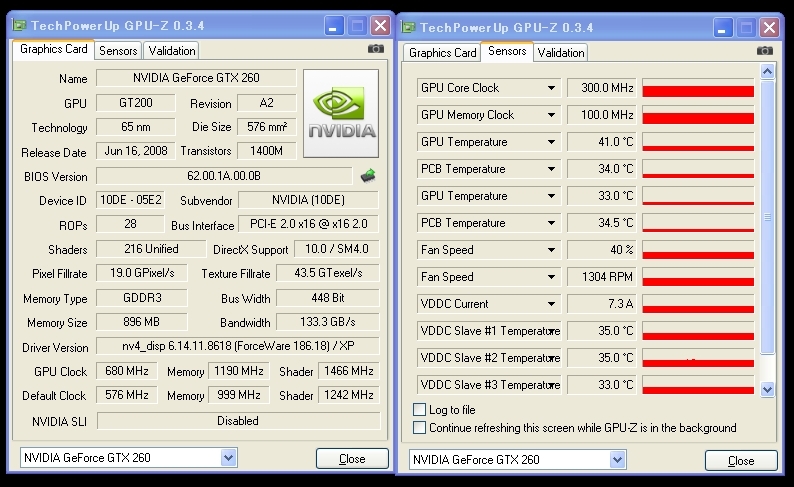Switch to Validation tab in left window

172,51
